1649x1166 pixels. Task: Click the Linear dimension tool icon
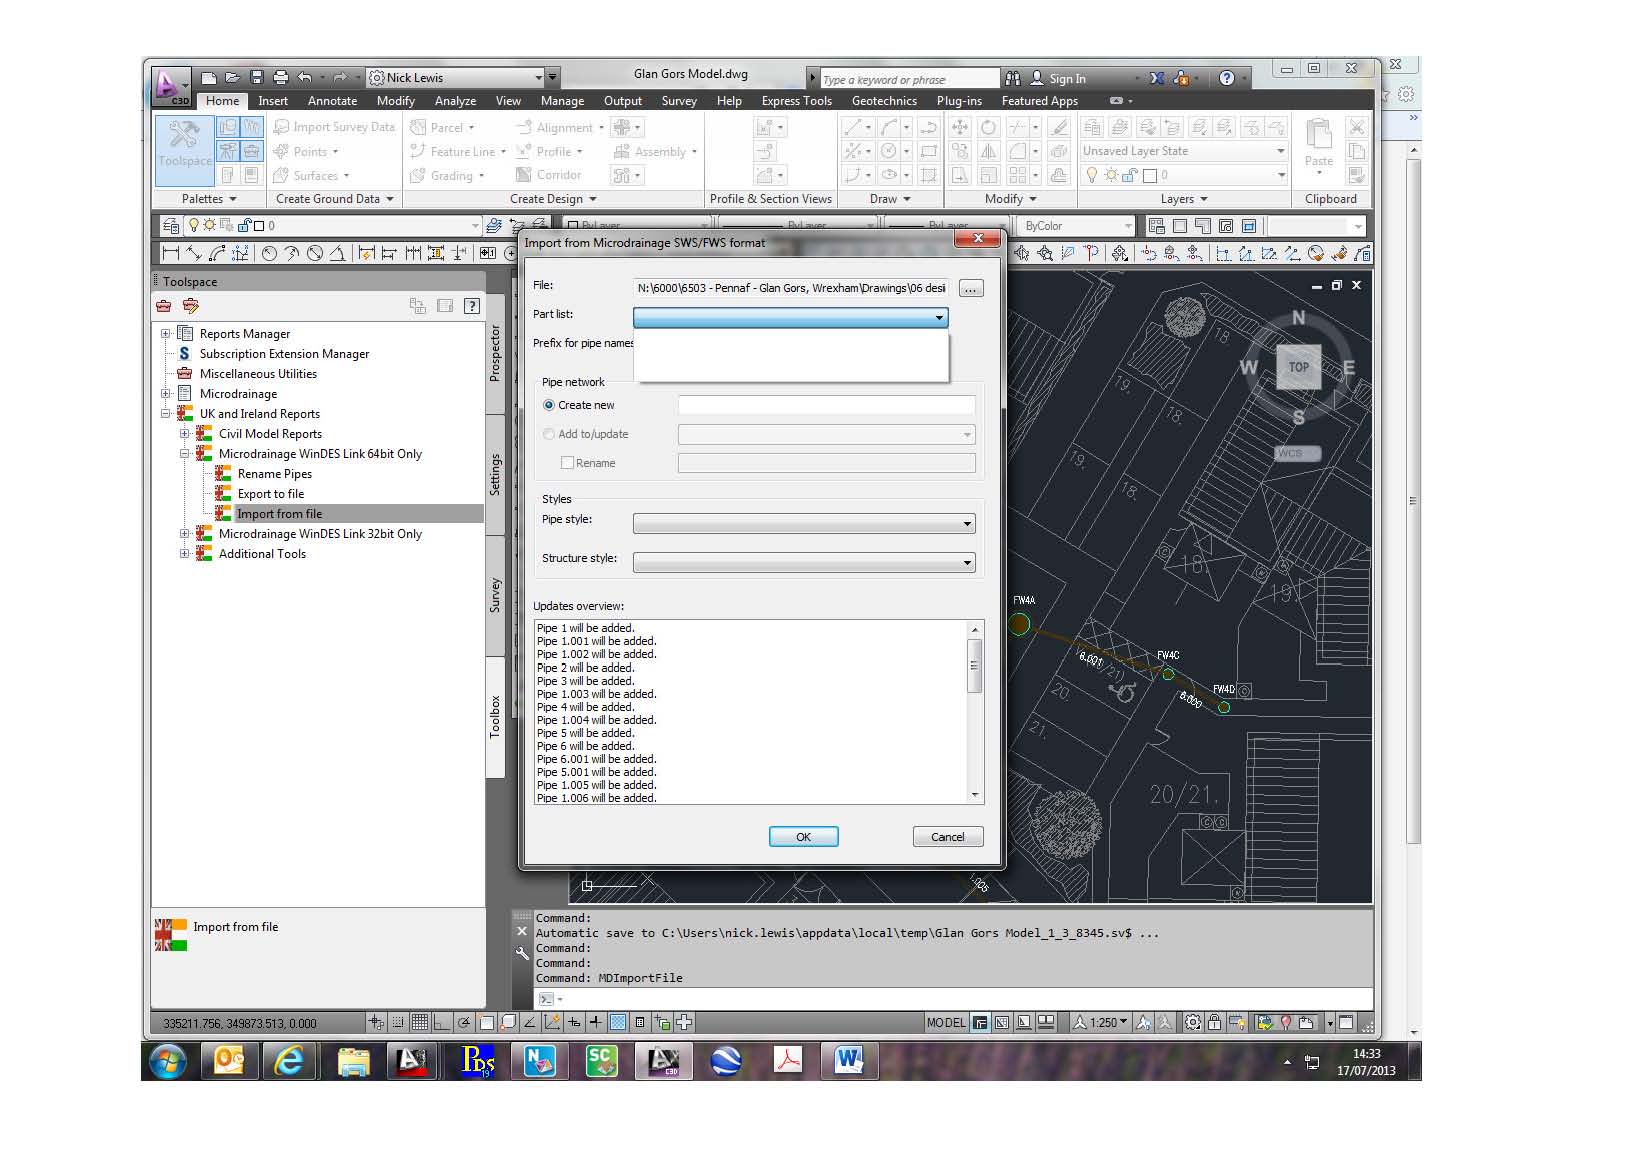(171, 254)
